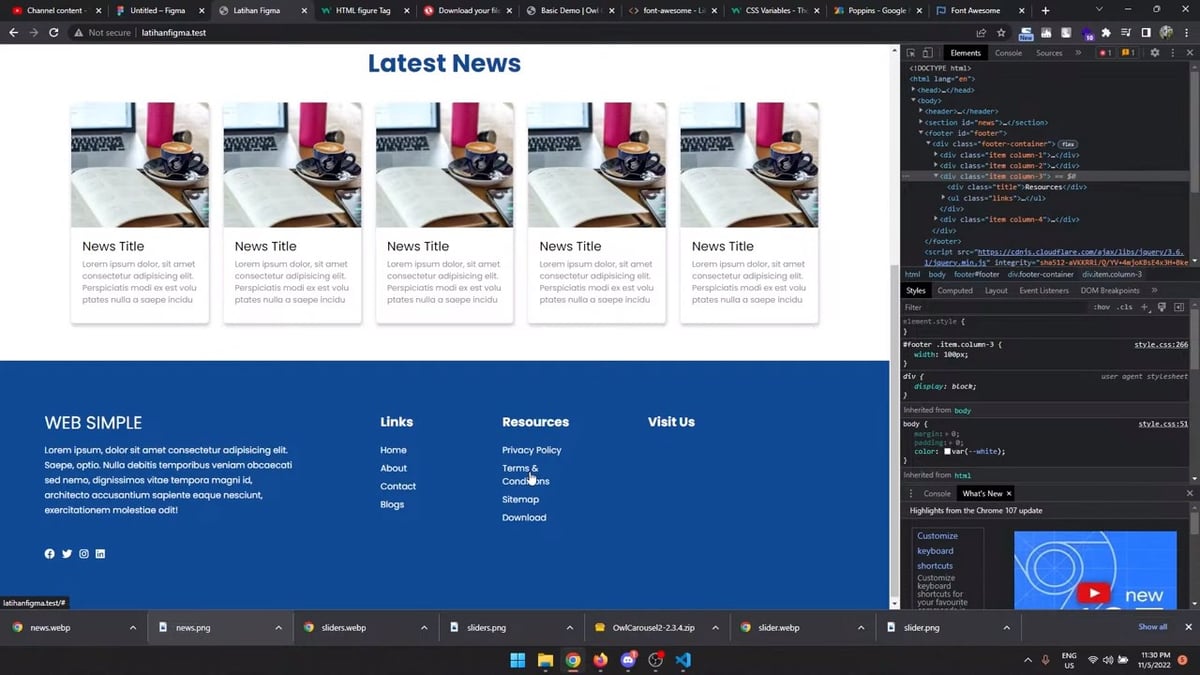Open Visual Studio Code from taskbar
Screen dimensions: 1200x675
click(x=683, y=660)
